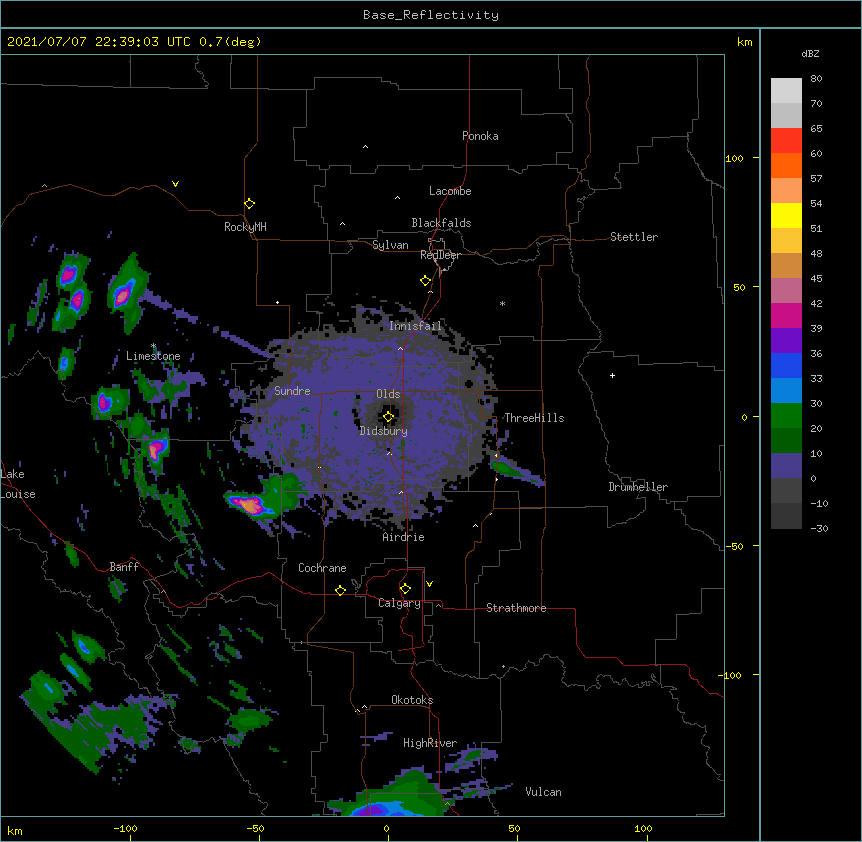Click the Sundre label
Viewport: 862px width, 842px height.
tap(292, 391)
